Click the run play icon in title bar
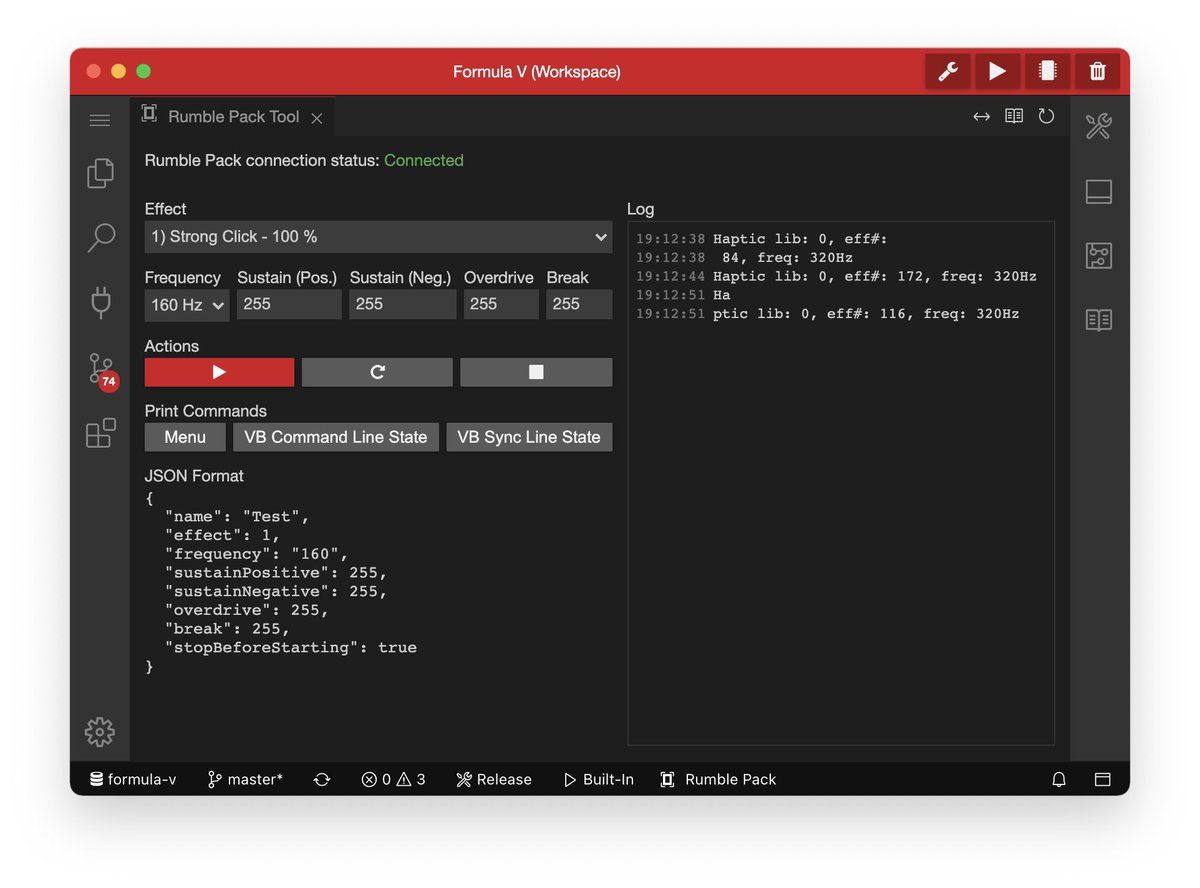1200x888 pixels. tap(997, 71)
